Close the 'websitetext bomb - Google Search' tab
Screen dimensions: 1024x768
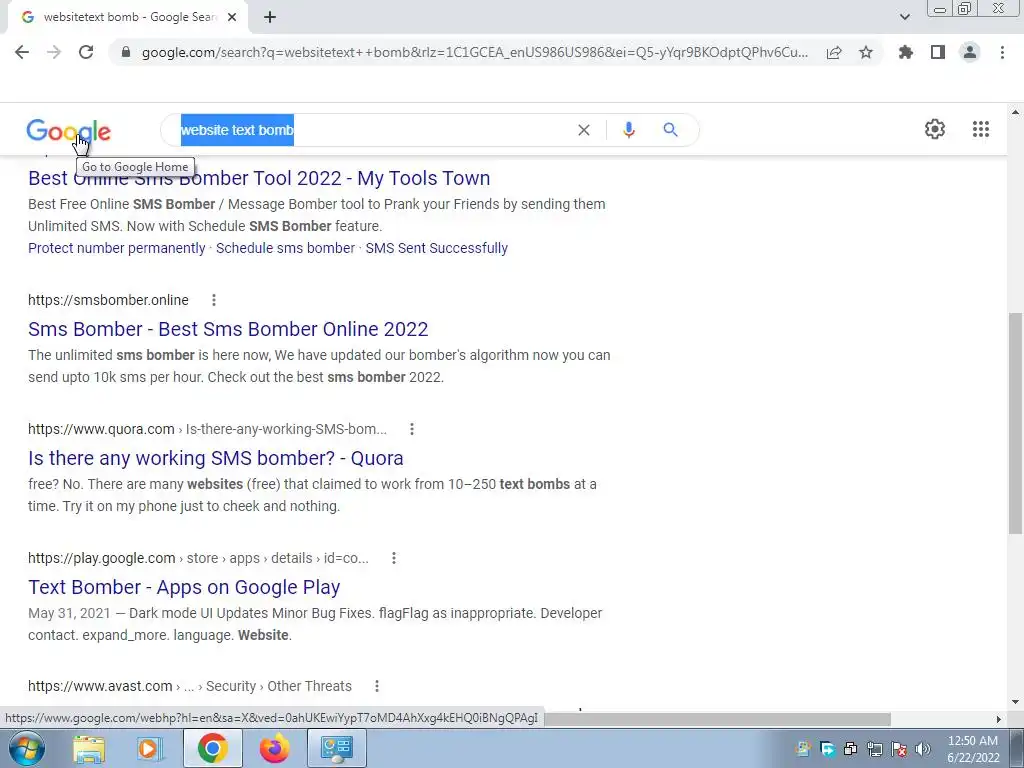(x=232, y=17)
